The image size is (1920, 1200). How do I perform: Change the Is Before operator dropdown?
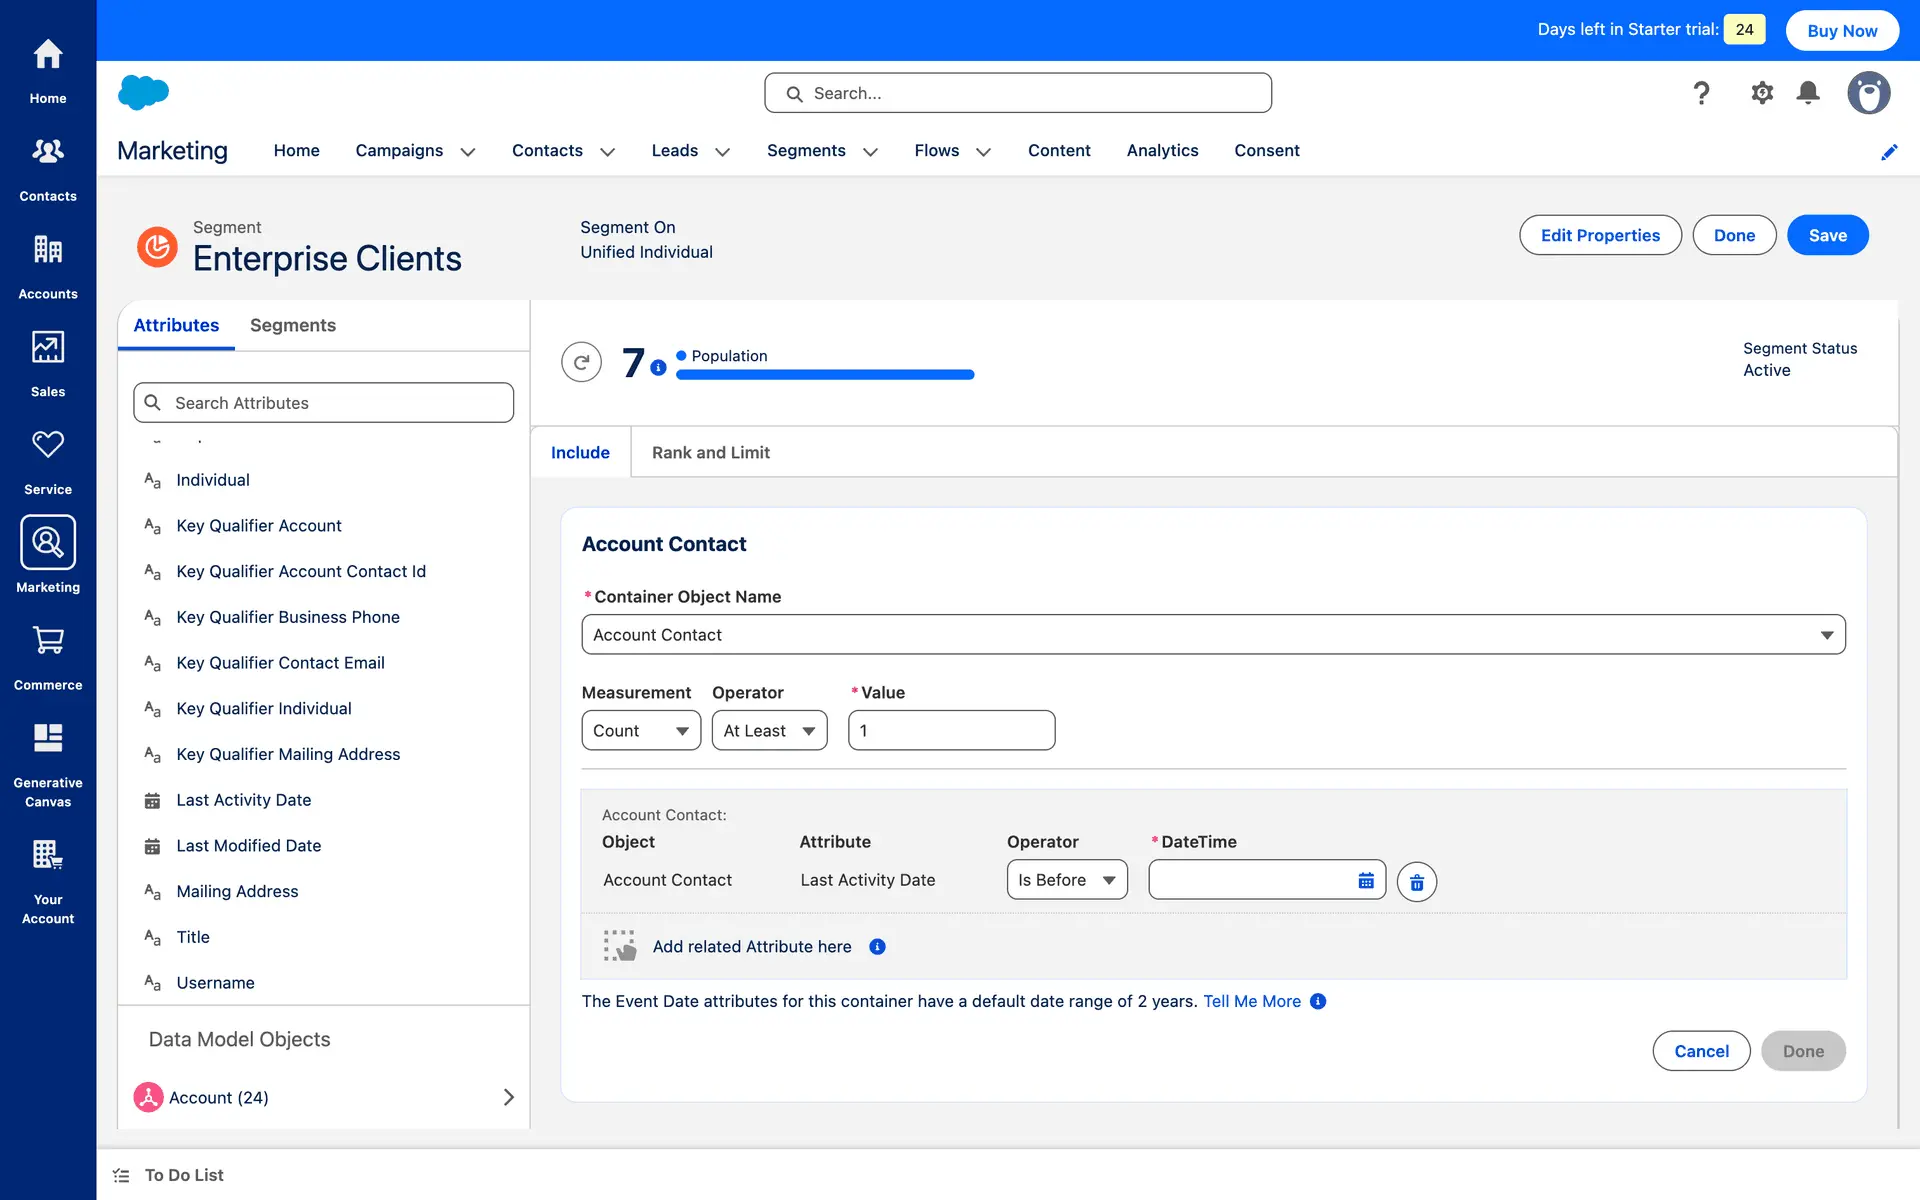(1066, 880)
